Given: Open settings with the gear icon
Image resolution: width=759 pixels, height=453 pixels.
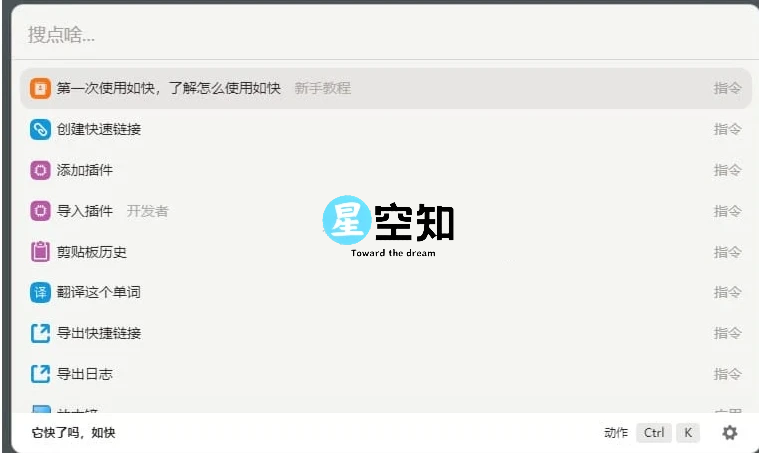Looking at the screenshot, I should [x=730, y=433].
